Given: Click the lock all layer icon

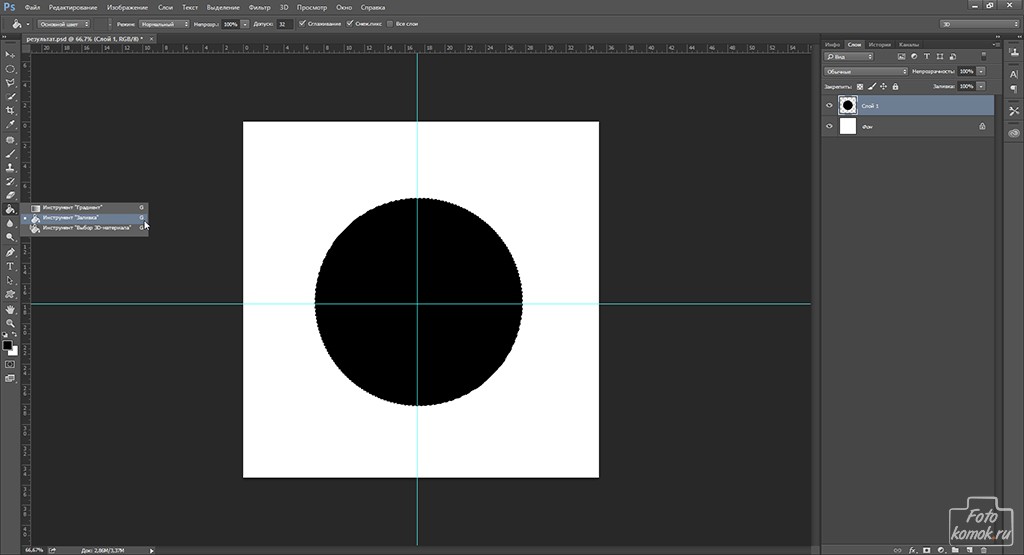Looking at the screenshot, I should coord(897,87).
